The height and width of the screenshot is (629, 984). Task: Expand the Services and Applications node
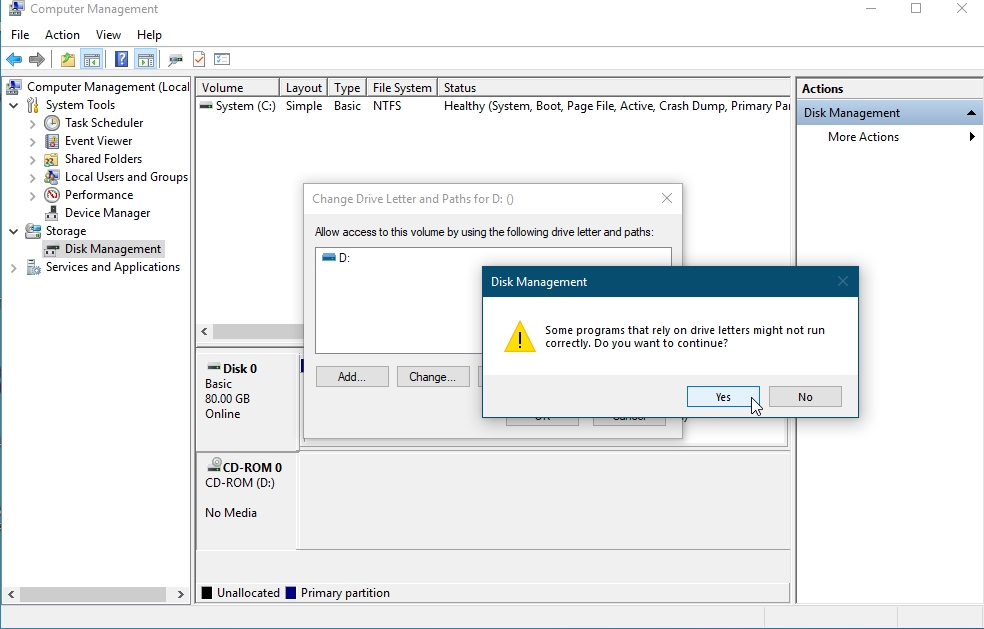tap(14, 268)
